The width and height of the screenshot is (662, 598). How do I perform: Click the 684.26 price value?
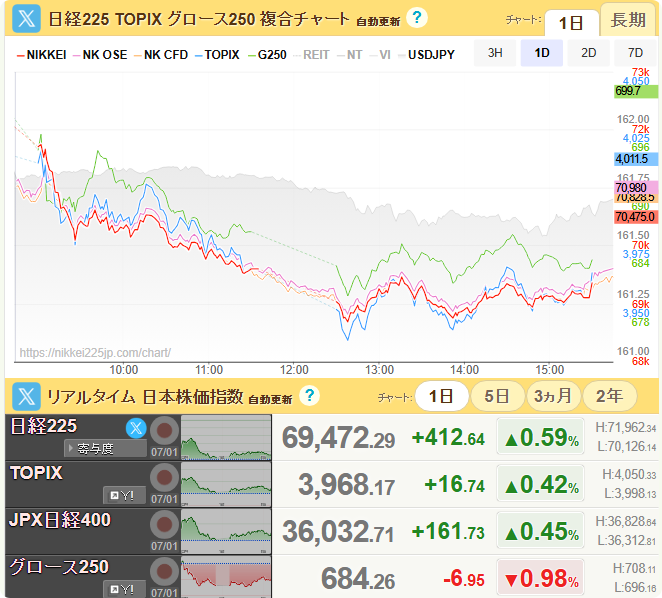358,579
